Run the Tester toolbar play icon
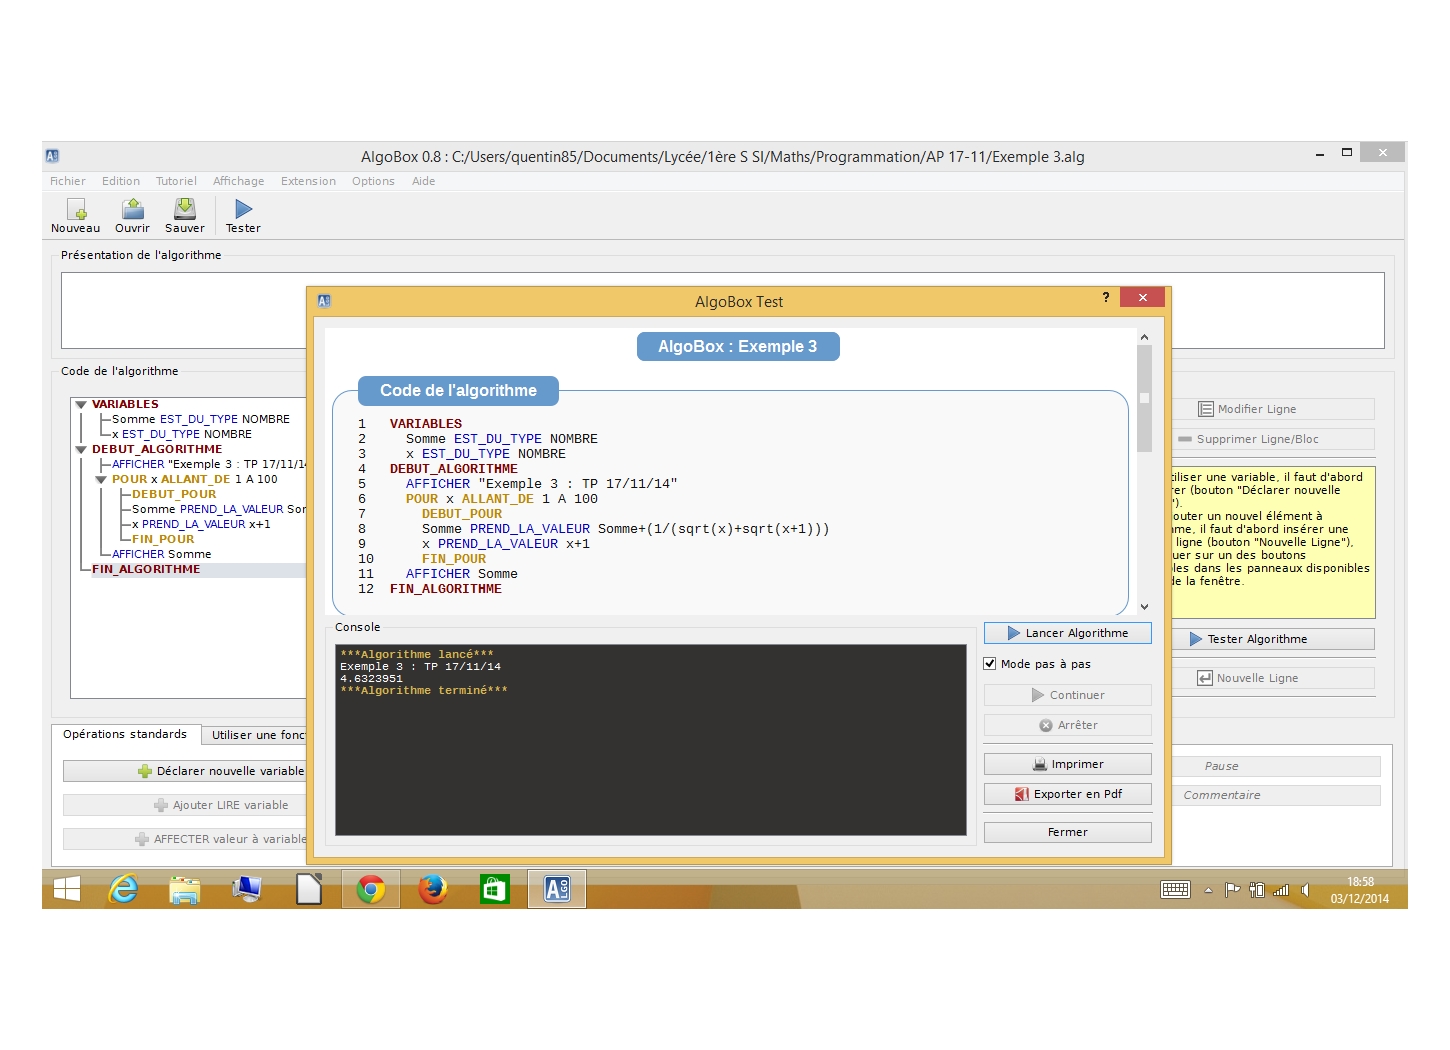The image size is (1450, 1050). (x=243, y=209)
